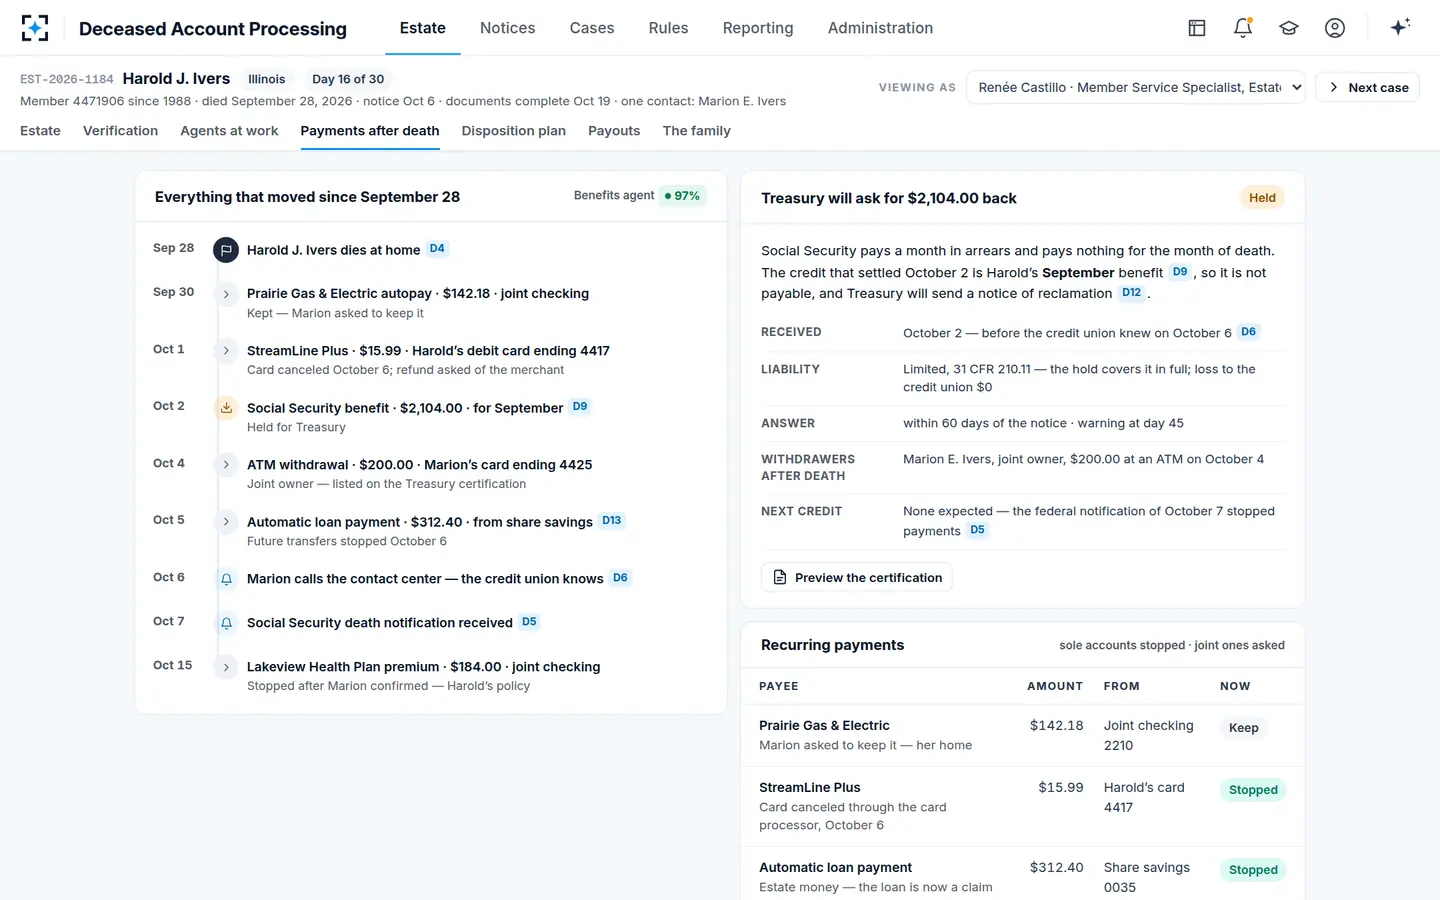
Task: Click the Keep status for Prairie Gas & Electric
Action: point(1244,728)
